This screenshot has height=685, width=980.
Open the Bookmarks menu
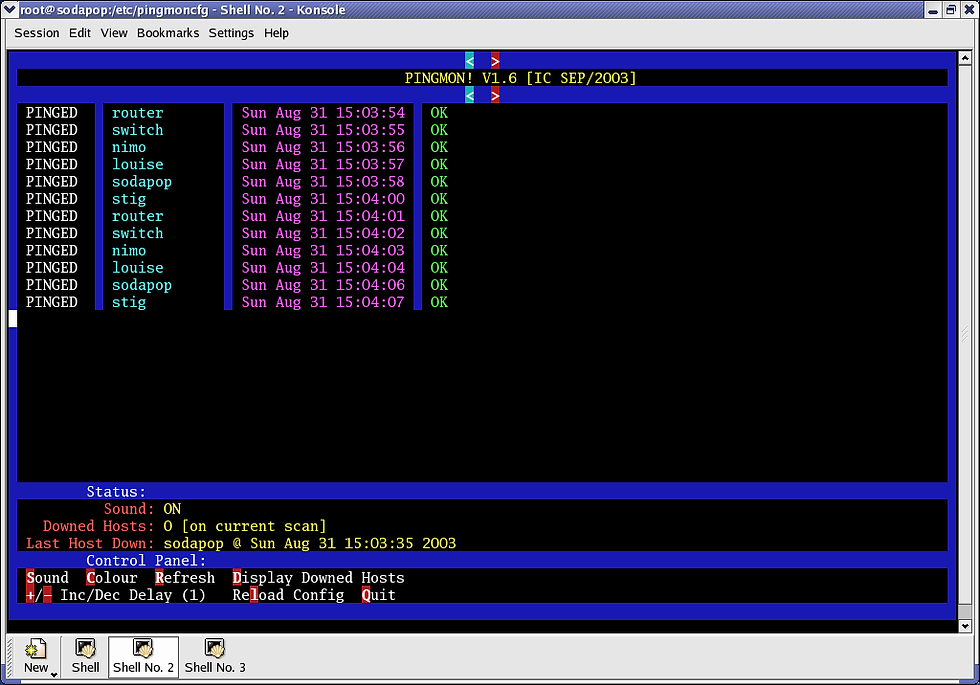[x=168, y=33]
